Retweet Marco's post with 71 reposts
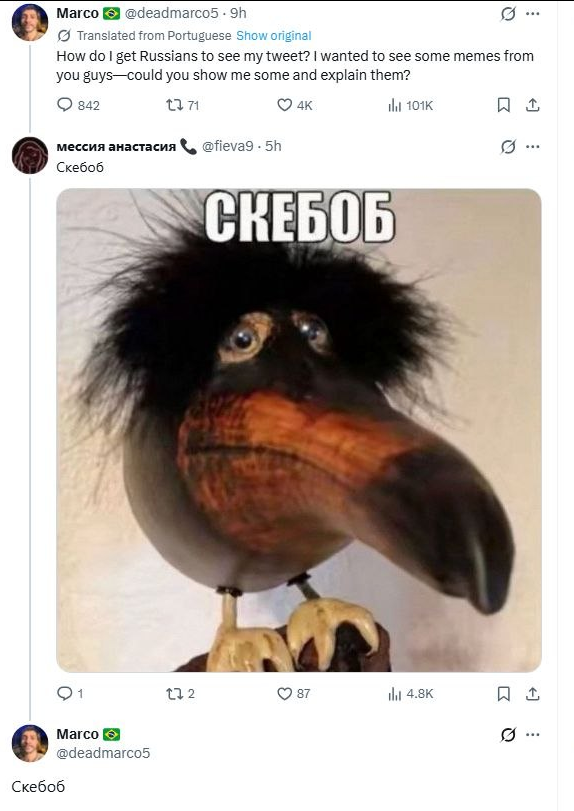Image resolution: width=574 pixels, height=811 pixels. point(182,105)
